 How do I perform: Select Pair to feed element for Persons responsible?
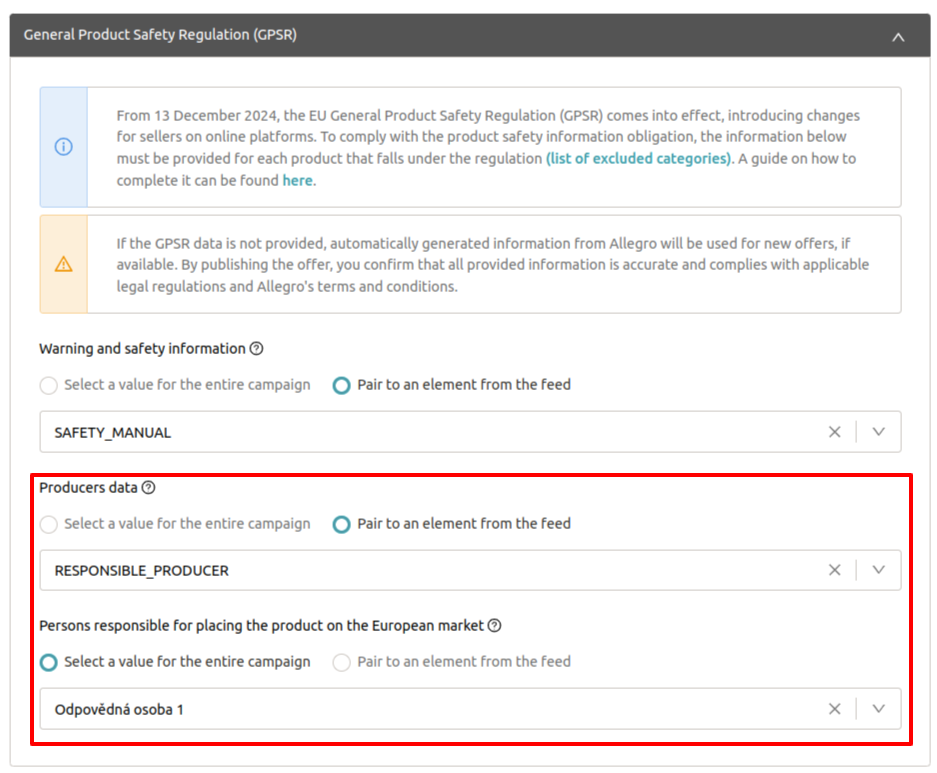click(342, 662)
